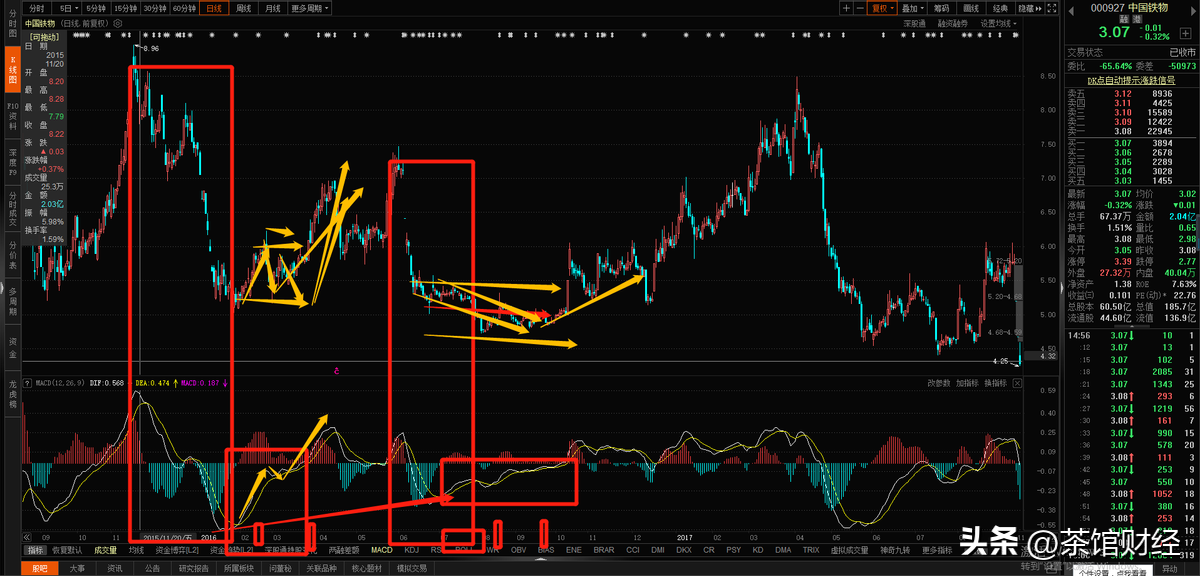
Task: Click the DK点自动提示涨跌信号 link
Action: (x=1130, y=79)
